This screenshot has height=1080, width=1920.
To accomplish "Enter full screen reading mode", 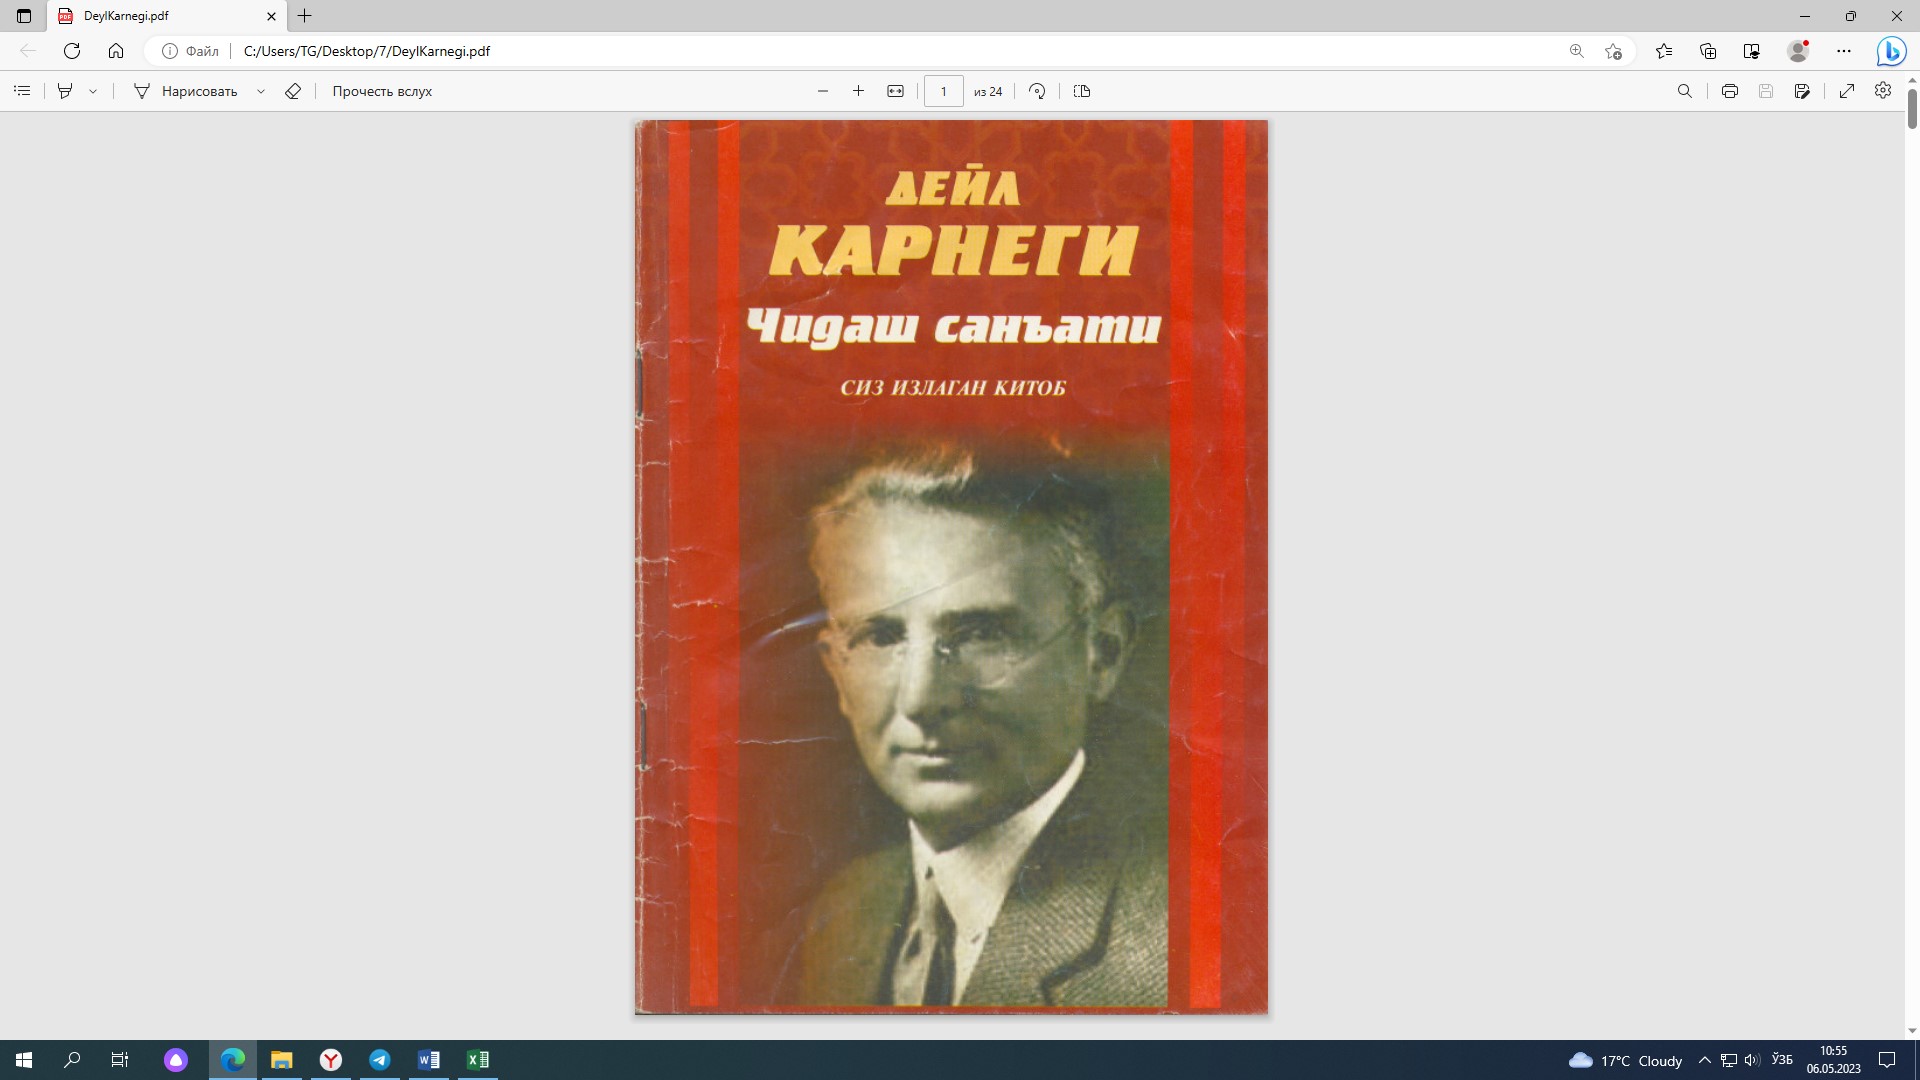I will pyautogui.click(x=1846, y=91).
